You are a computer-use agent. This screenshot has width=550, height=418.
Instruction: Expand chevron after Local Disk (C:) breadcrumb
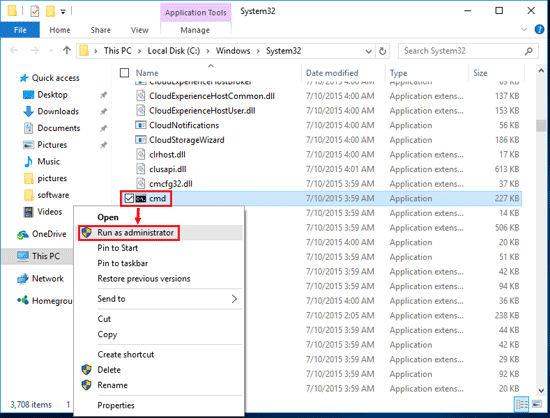(x=208, y=51)
